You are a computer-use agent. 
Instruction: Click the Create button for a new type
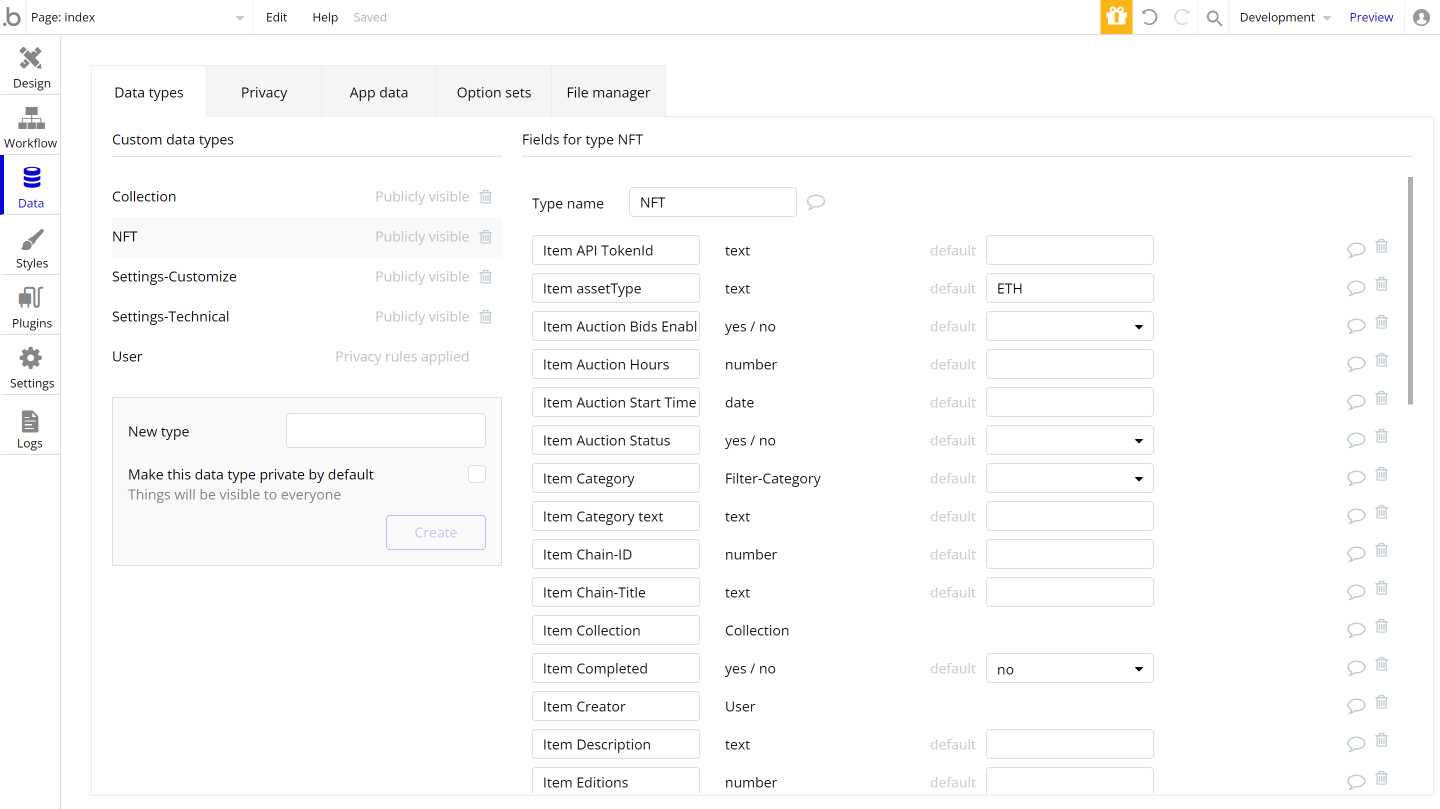[x=436, y=532]
